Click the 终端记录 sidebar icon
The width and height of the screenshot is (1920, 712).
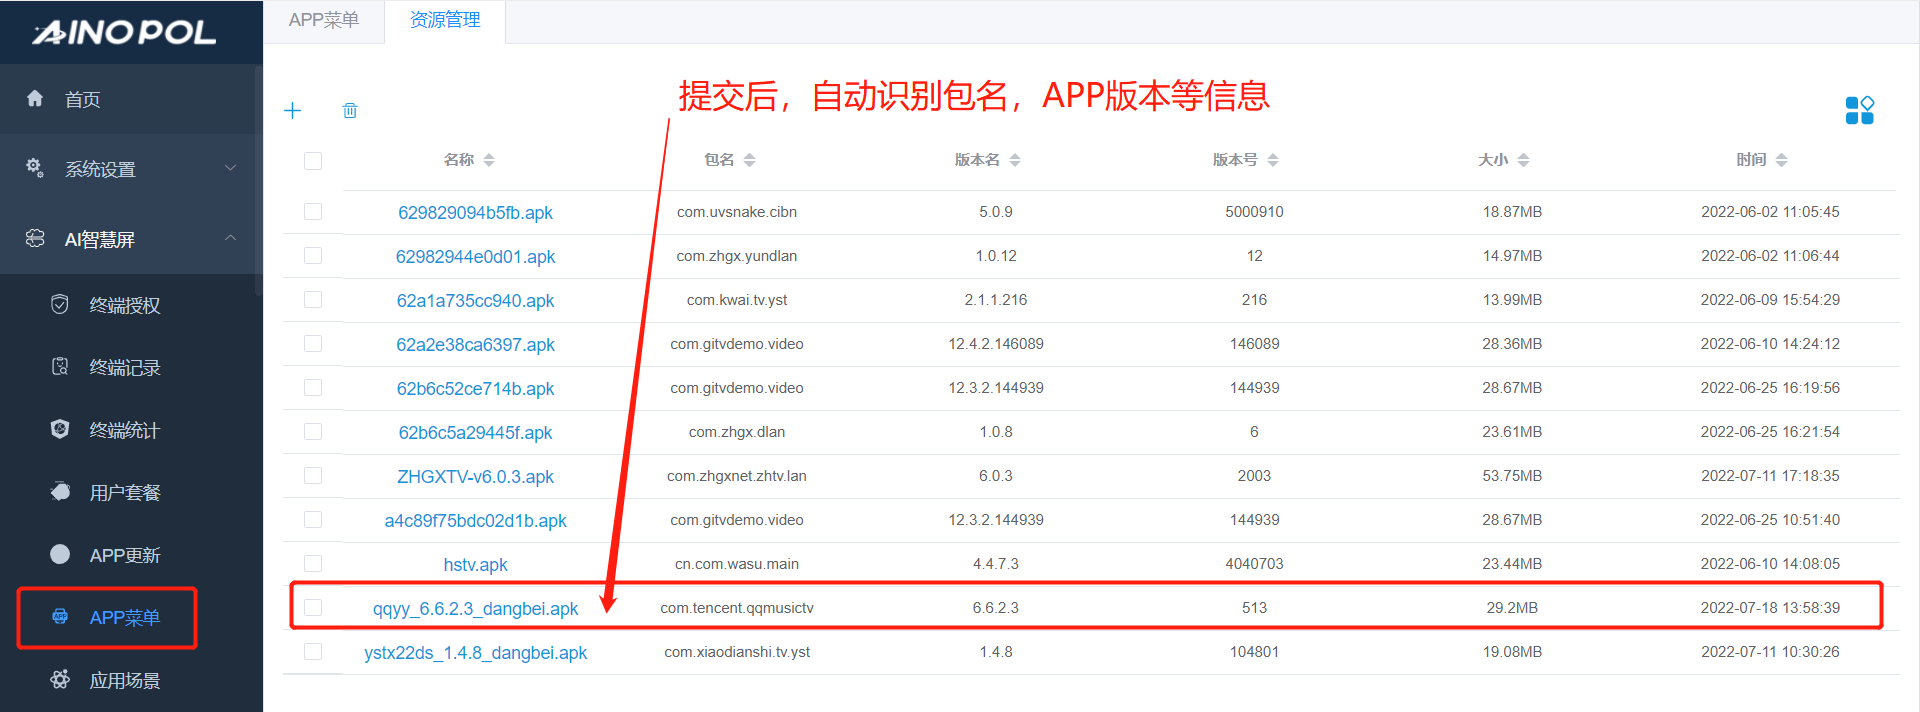click(60, 367)
